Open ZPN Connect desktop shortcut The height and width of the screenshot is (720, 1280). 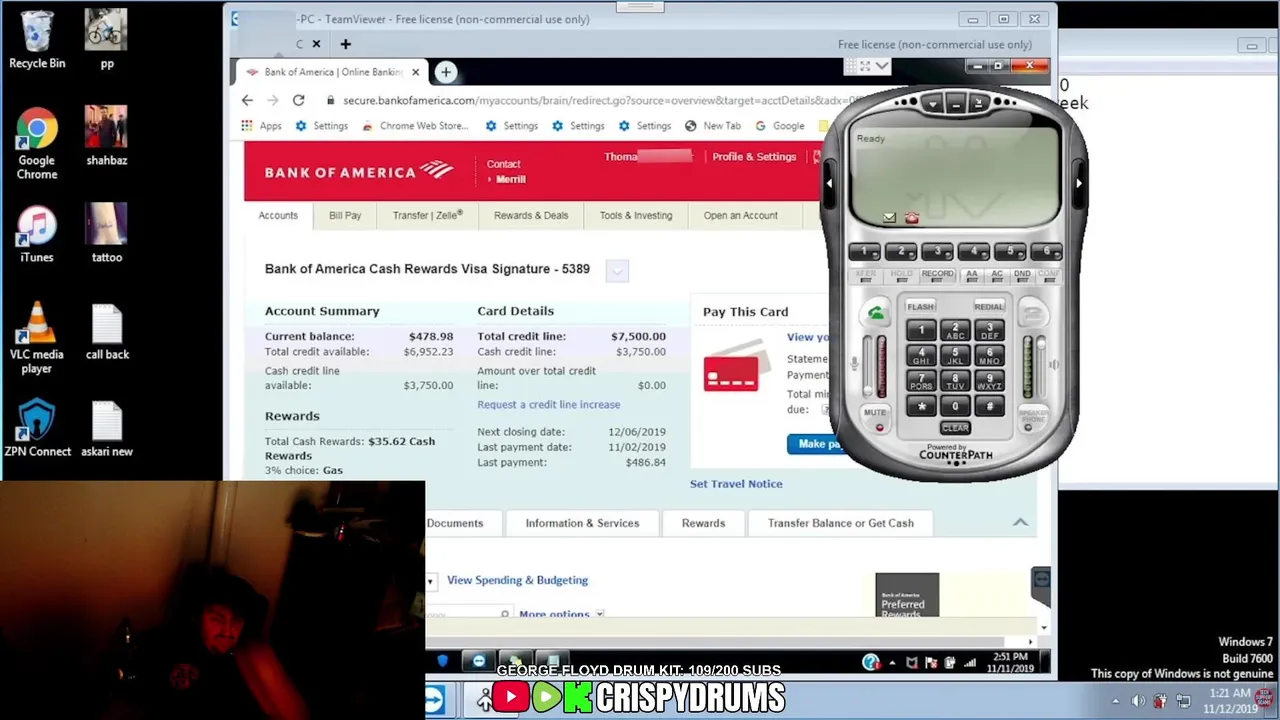37,428
